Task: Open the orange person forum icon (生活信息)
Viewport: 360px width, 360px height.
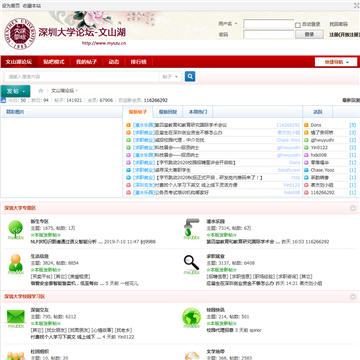Action: [x=16, y=265]
